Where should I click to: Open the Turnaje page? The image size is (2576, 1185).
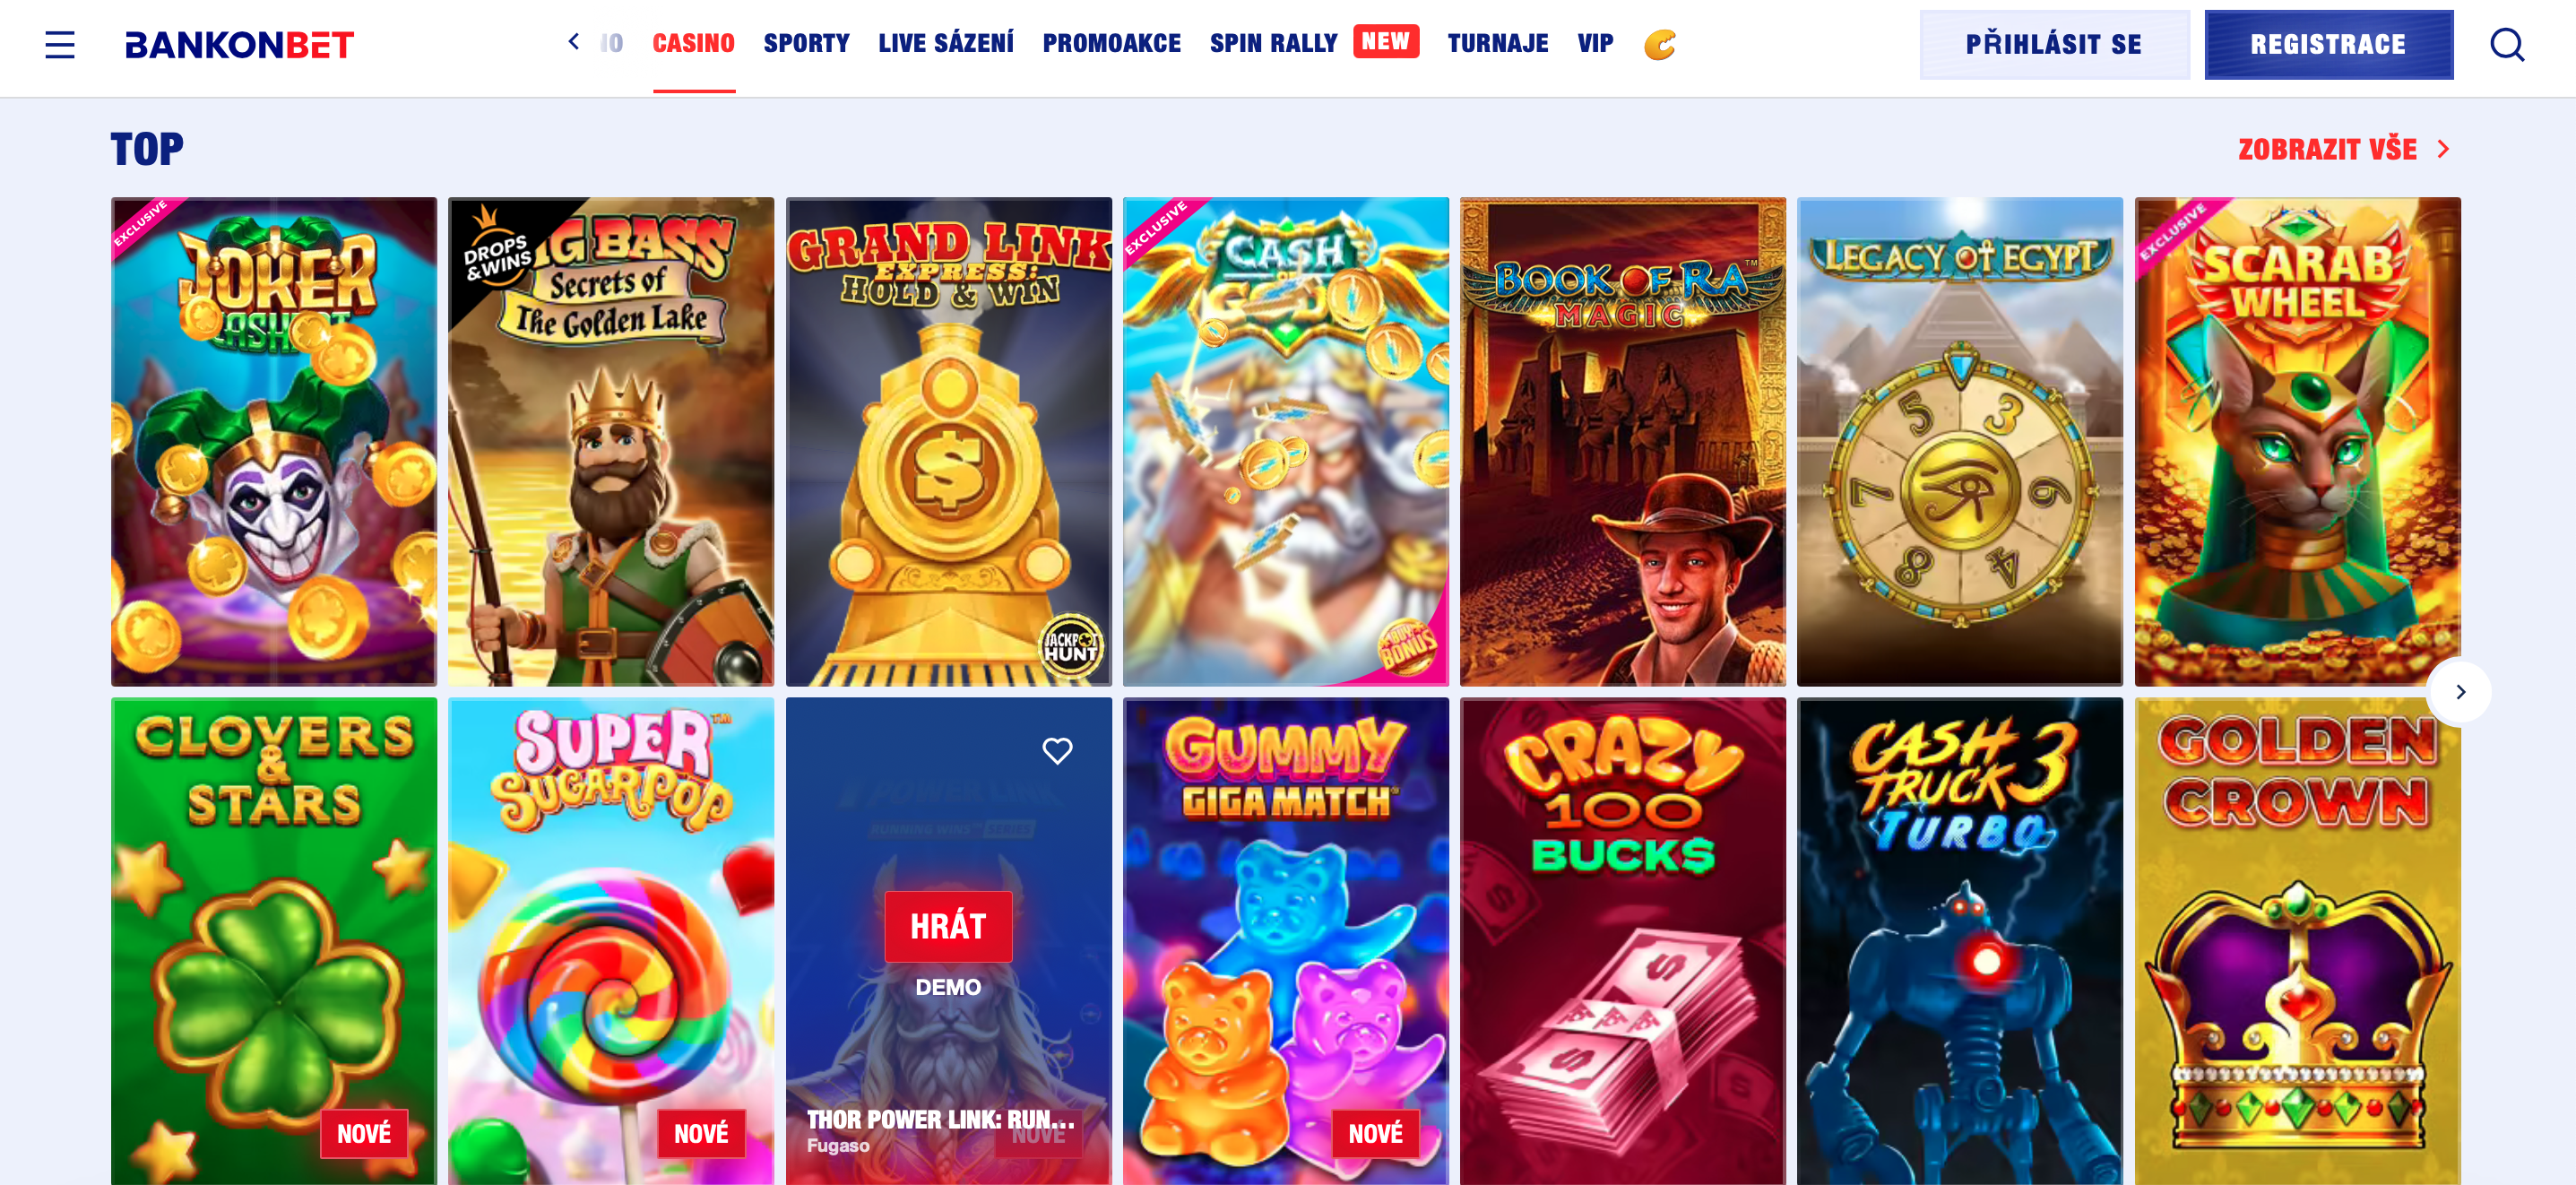click(1497, 44)
